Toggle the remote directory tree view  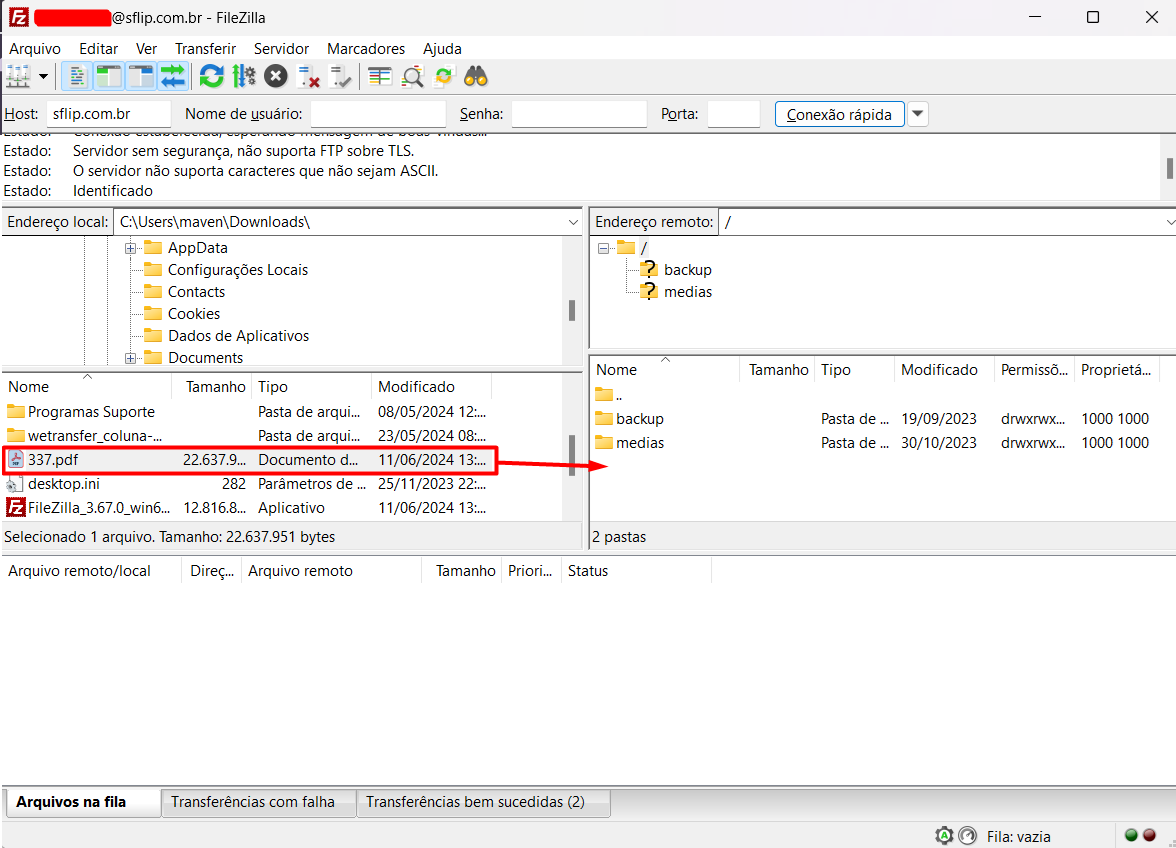click(x=140, y=76)
